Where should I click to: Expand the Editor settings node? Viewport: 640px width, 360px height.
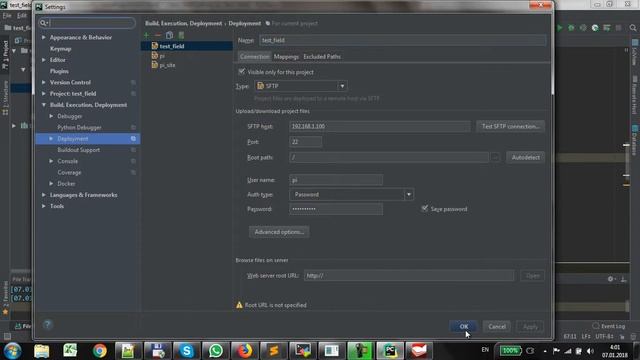tap(44, 60)
